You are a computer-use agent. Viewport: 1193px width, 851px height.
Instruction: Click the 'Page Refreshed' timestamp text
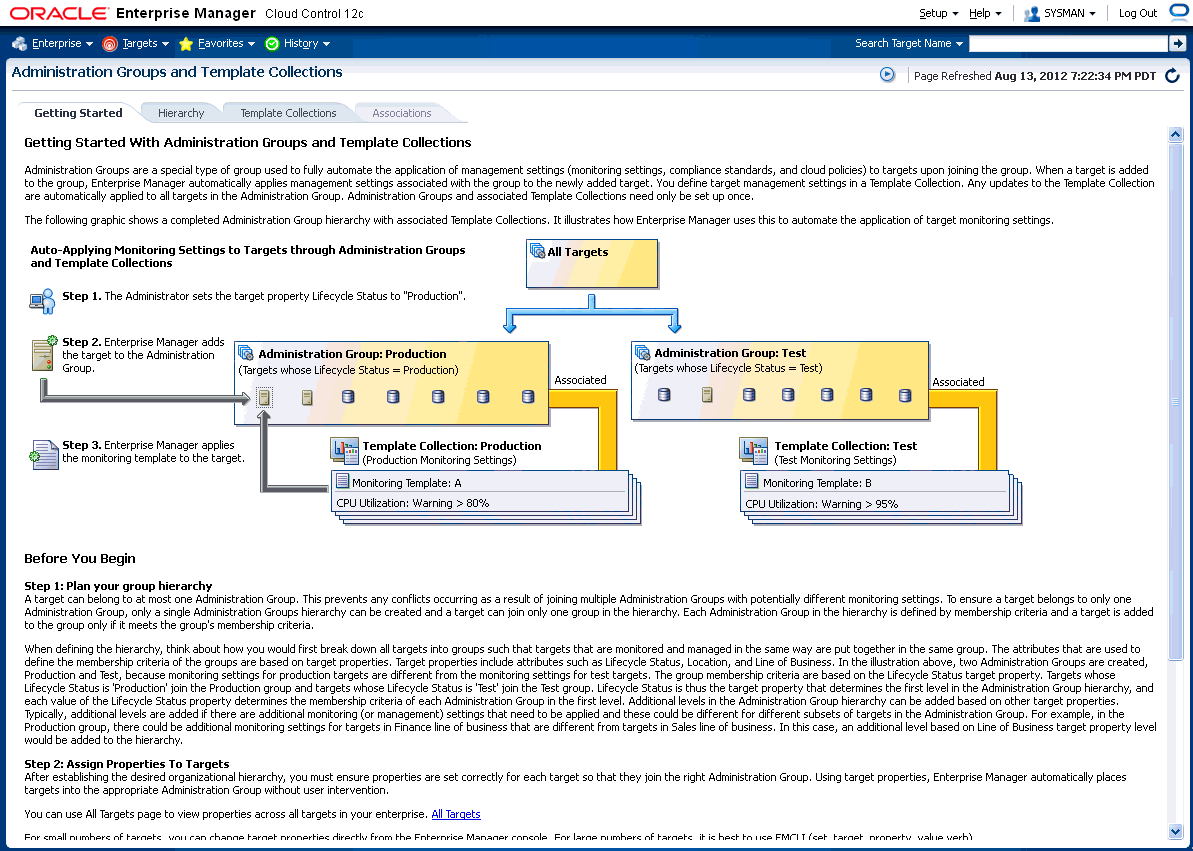click(1035, 75)
